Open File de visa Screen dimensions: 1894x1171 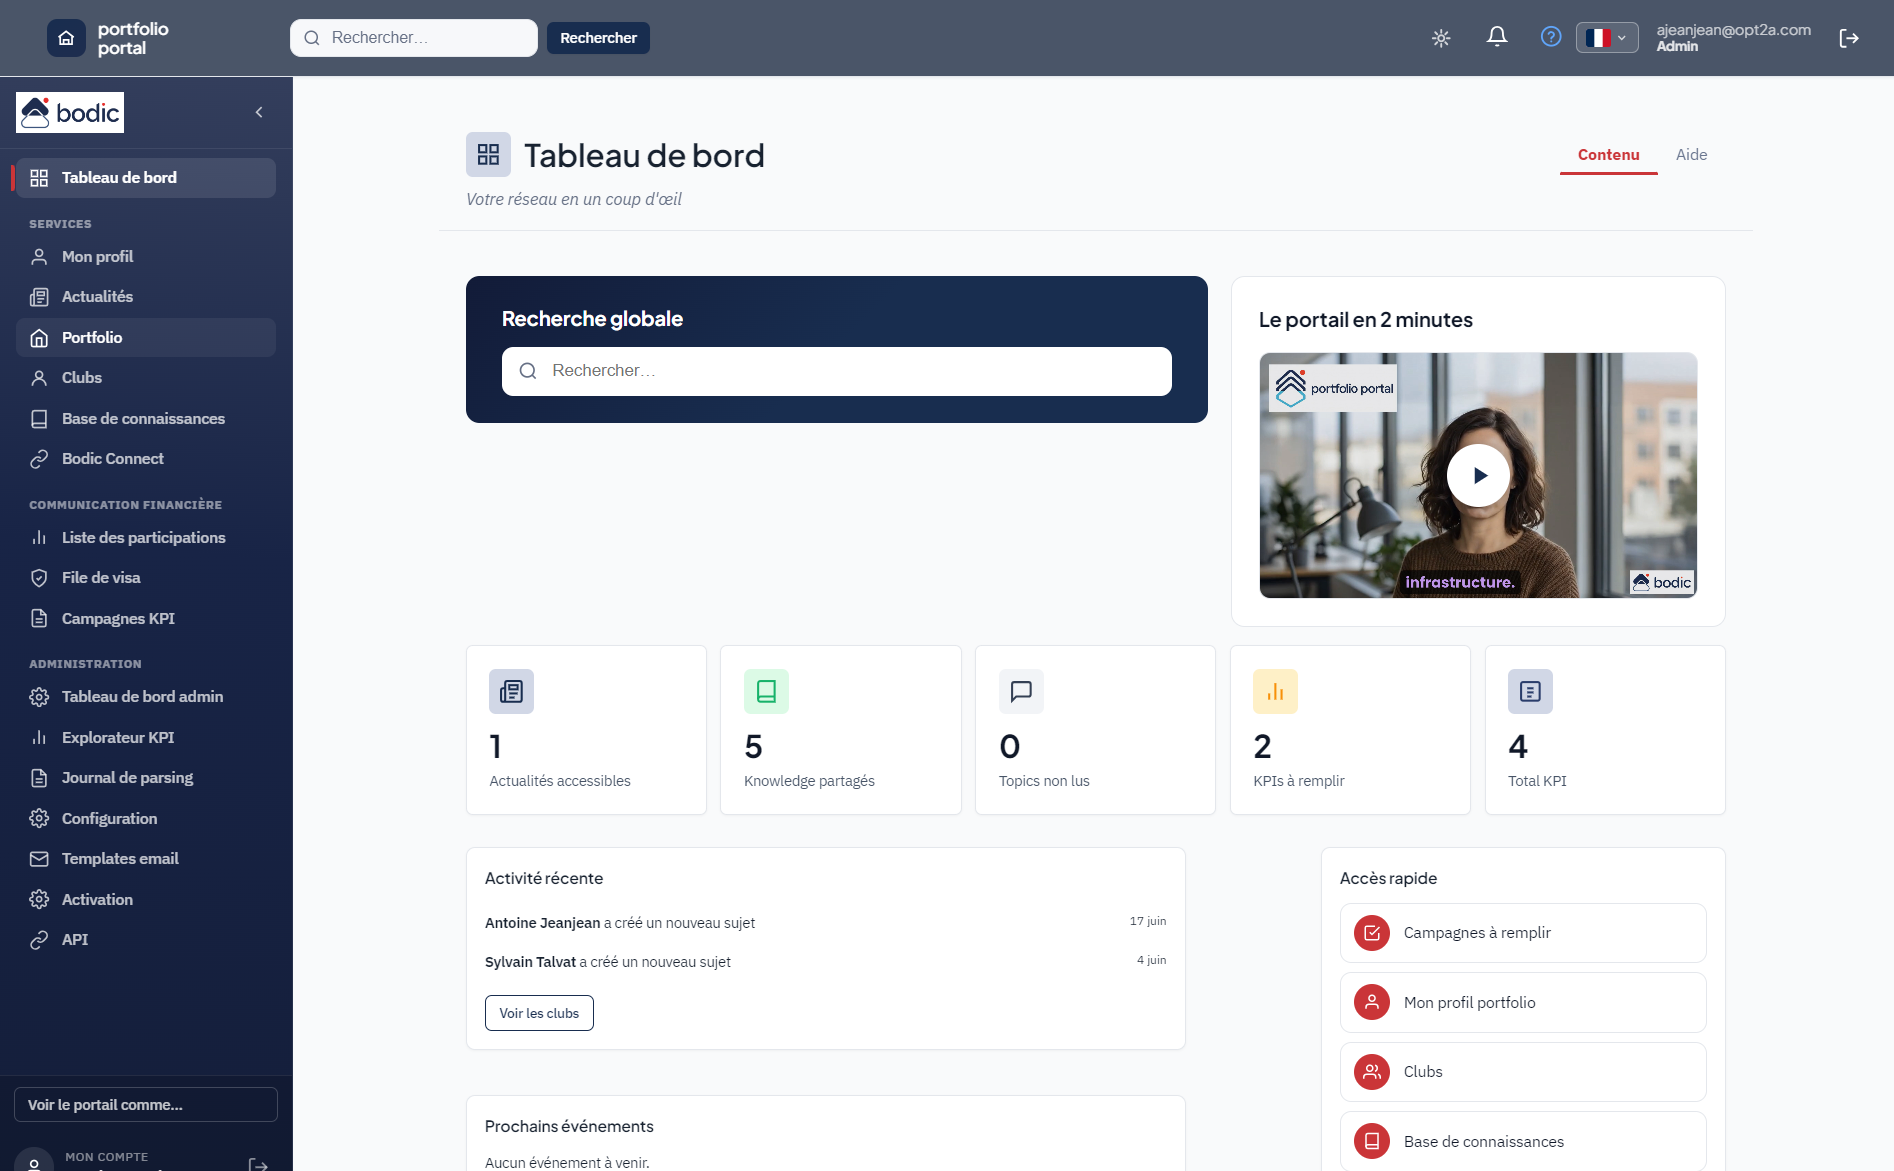click(146, 578)
